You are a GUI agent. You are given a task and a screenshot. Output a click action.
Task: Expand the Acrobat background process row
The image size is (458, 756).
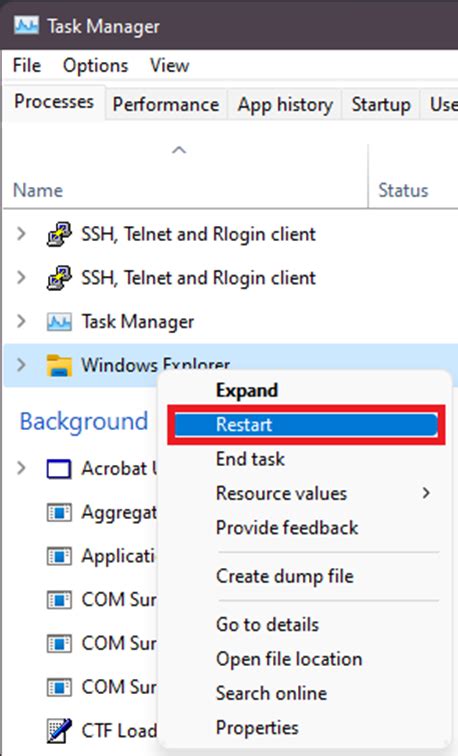tap(21, 469)
